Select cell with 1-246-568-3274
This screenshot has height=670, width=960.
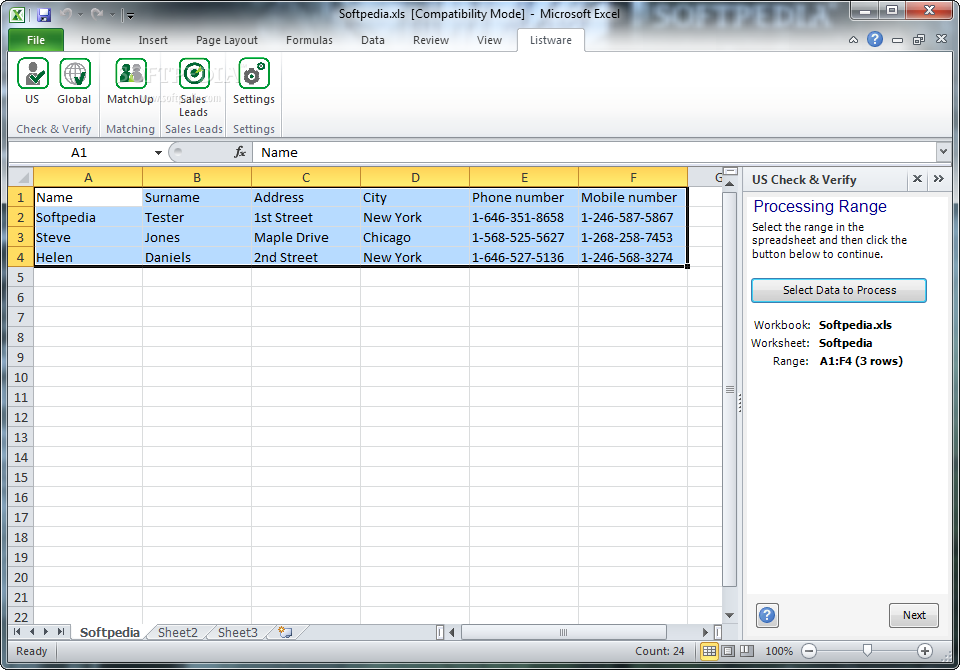point(632,257)
